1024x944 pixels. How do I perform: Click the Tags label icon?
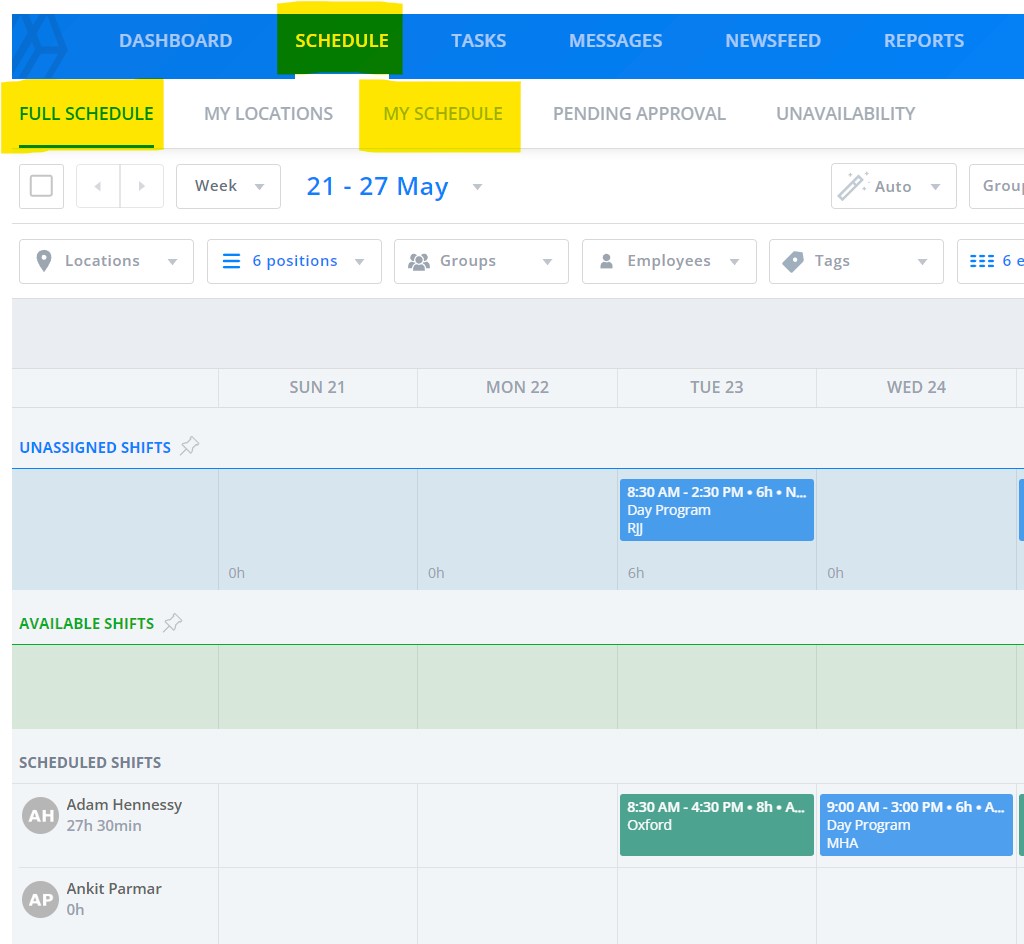click(x=793, y=261)
